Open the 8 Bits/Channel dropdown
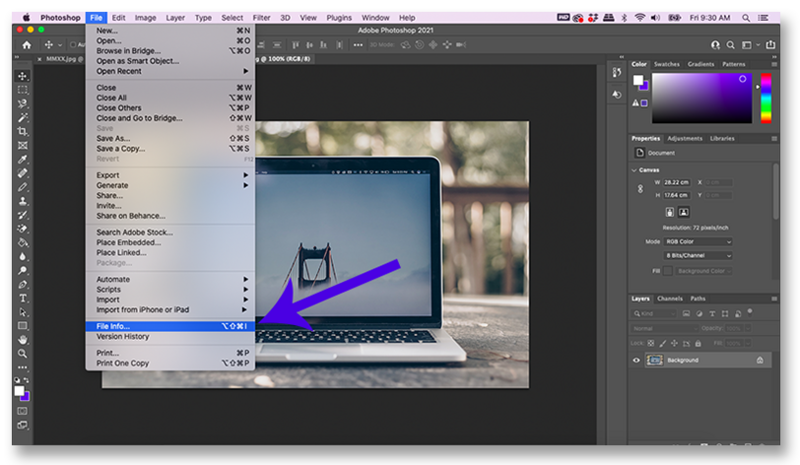Screen dimensions: 800x465 tap(699, 256)
